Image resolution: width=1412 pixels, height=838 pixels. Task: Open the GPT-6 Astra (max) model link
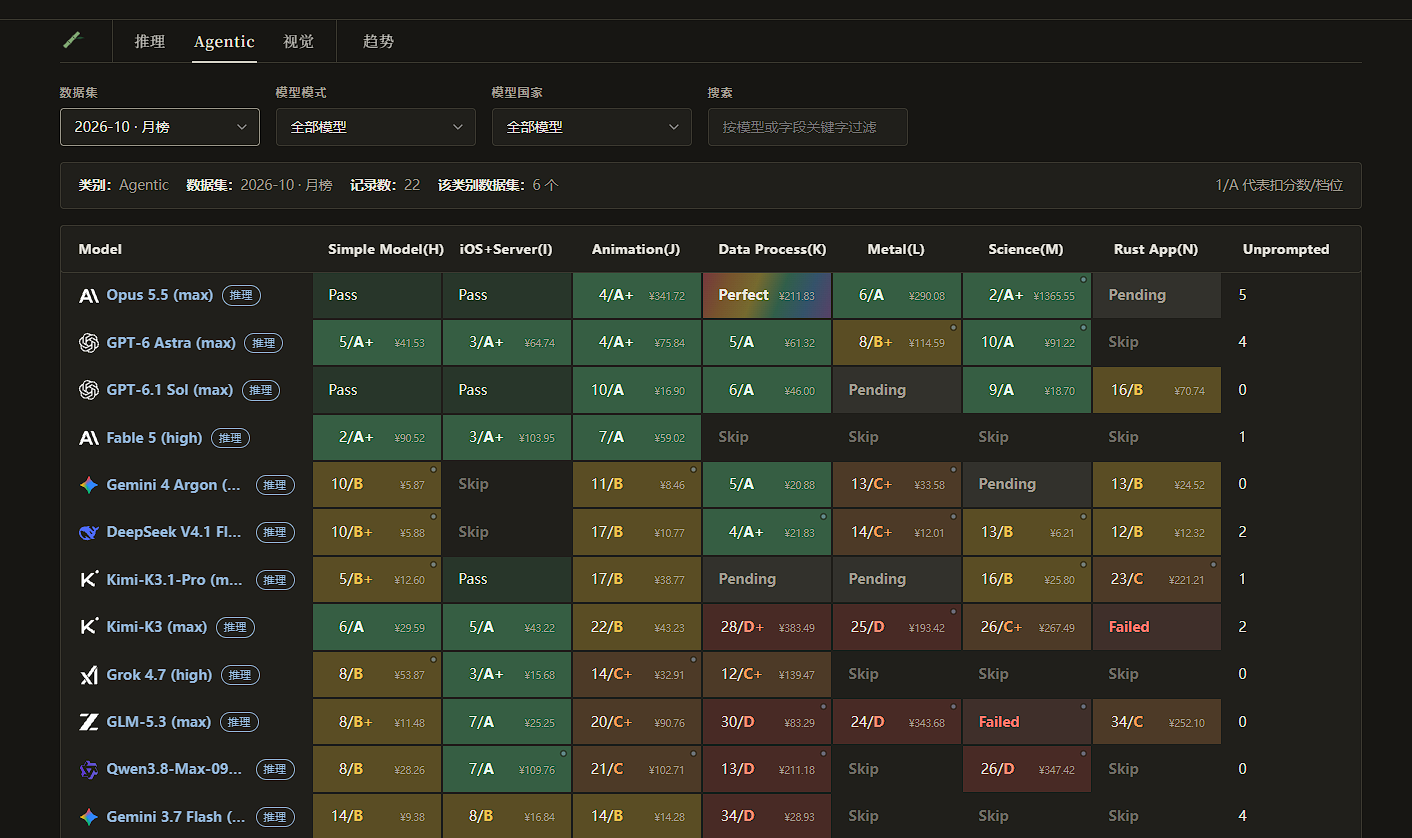[171, 343]
